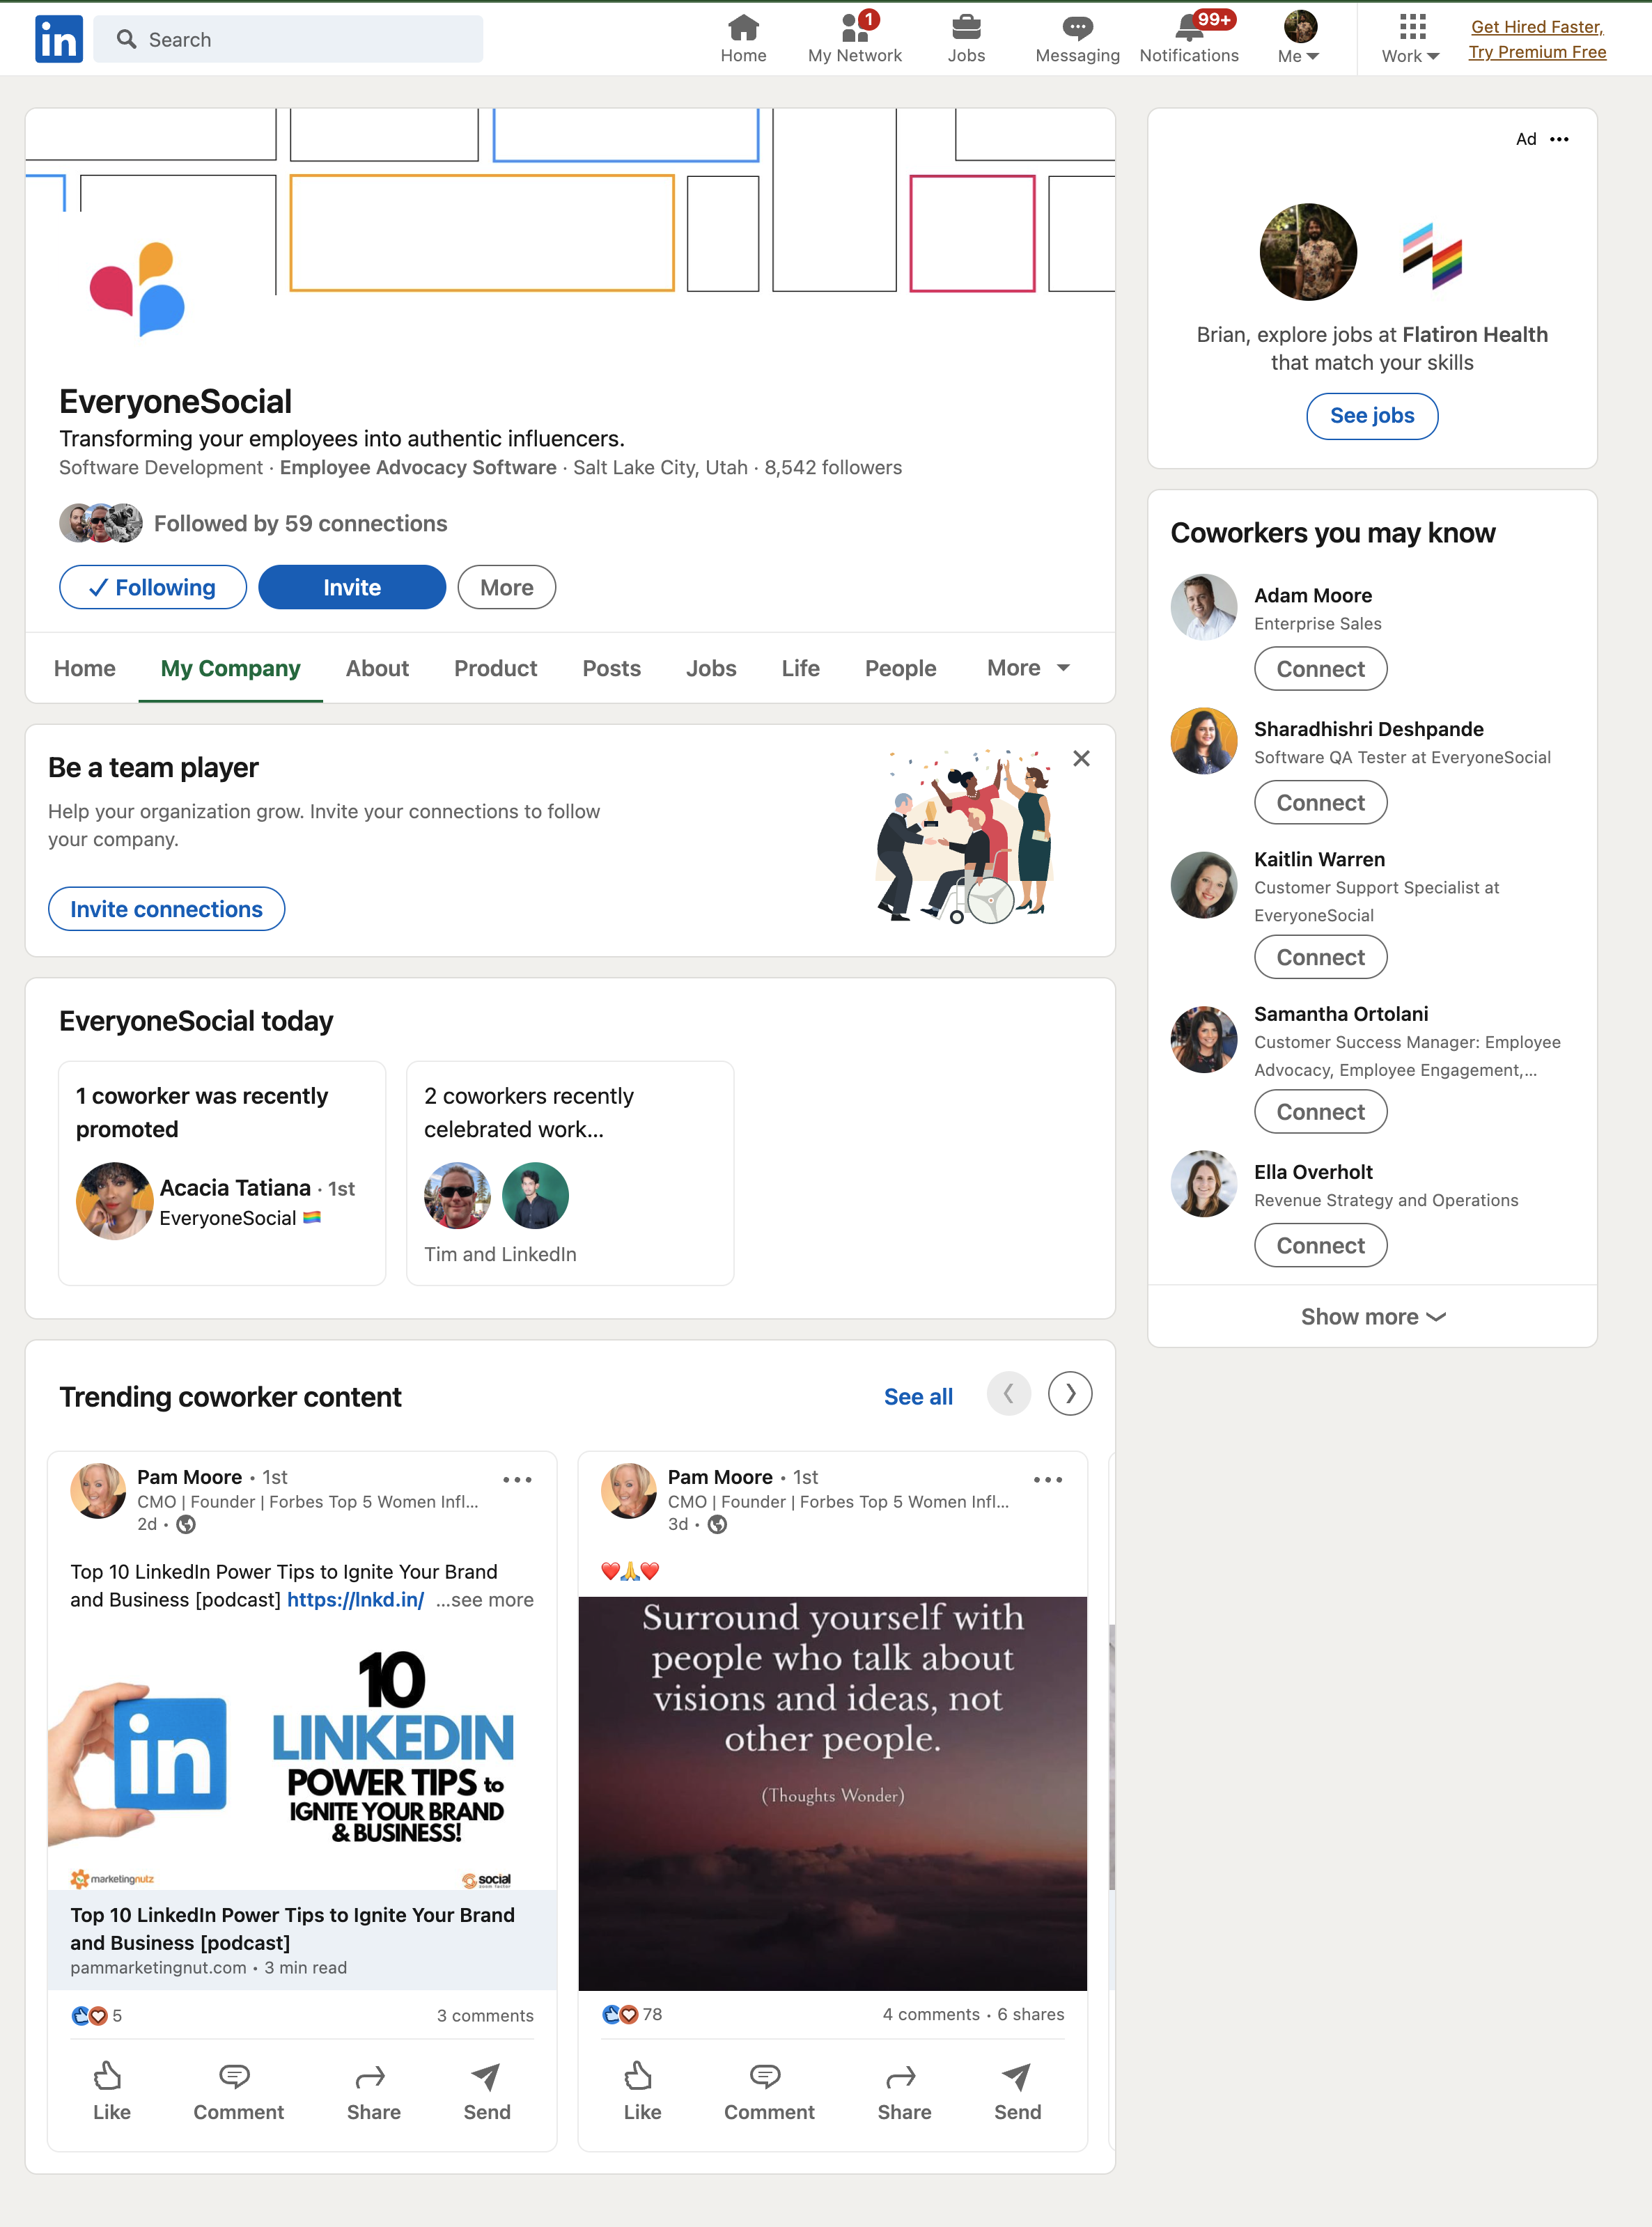Comment on the LinkedIn Power Tips post
This screenshot has height=2227, width=1652.
[238, 2090]
